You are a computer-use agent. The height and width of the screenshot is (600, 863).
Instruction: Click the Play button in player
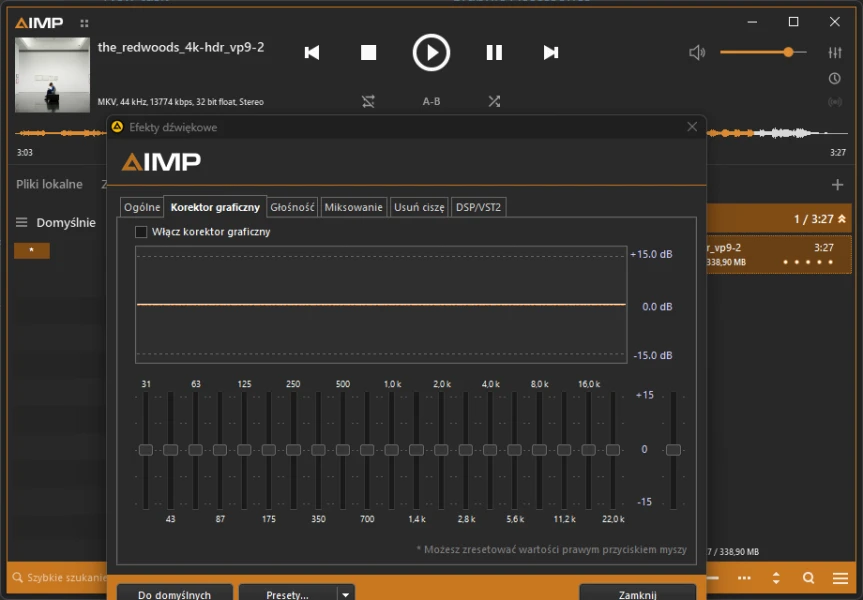[431, 52]
